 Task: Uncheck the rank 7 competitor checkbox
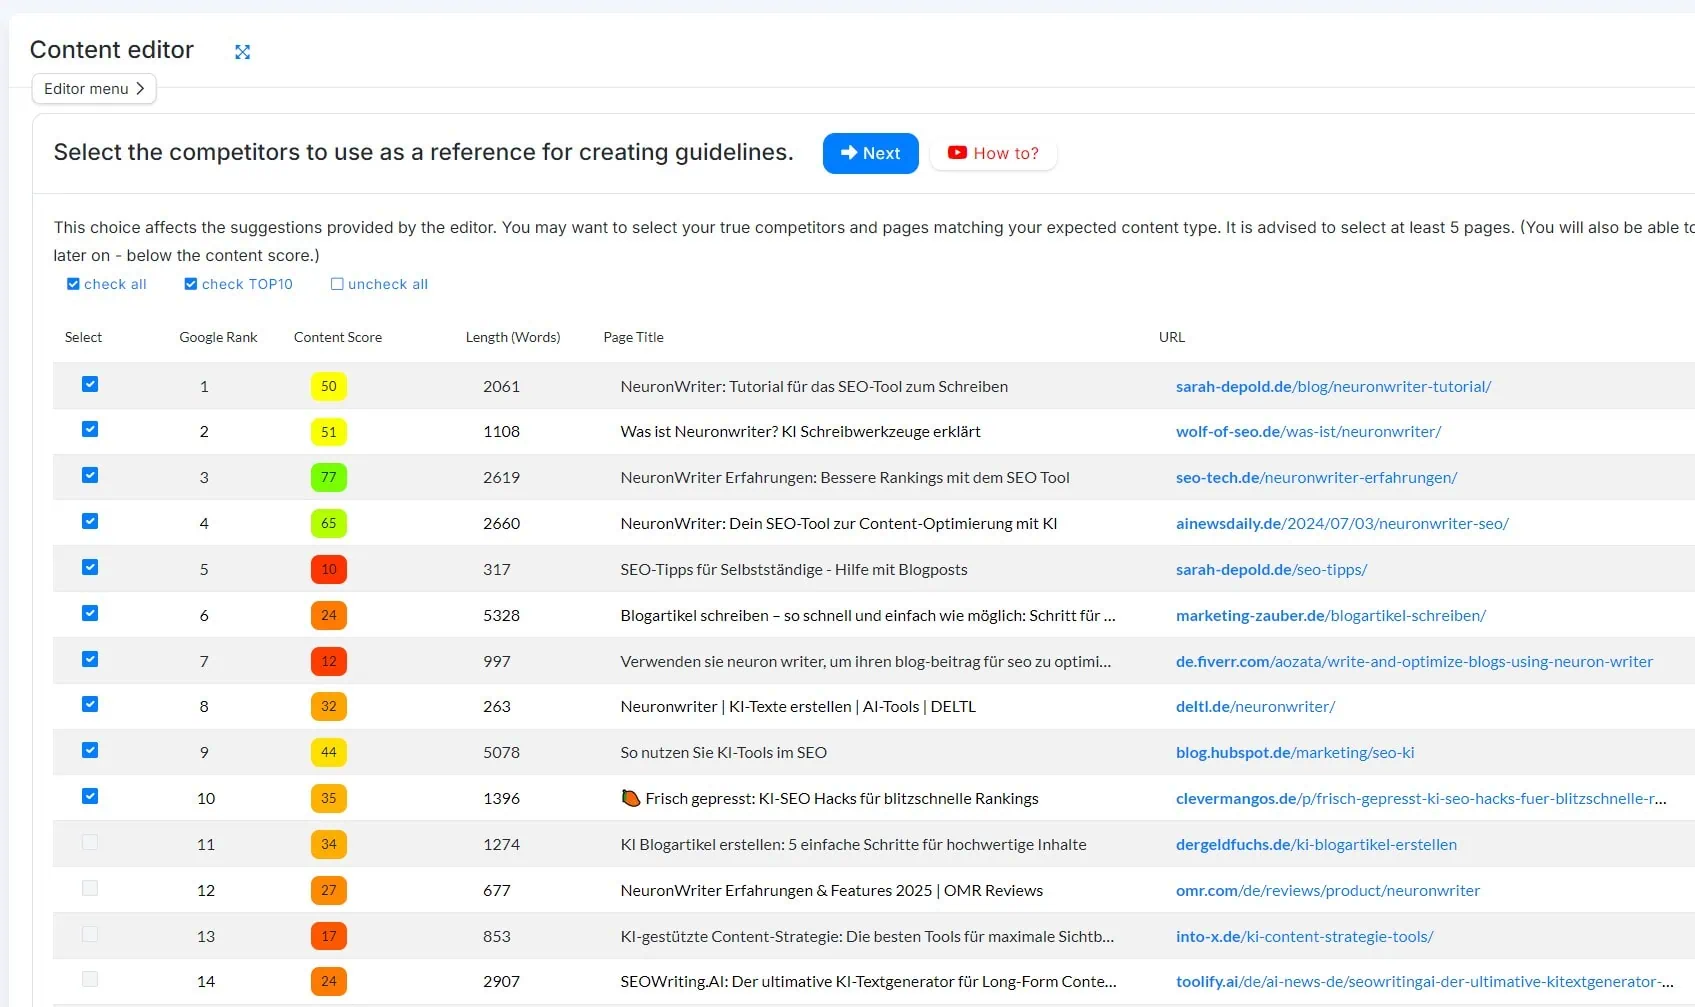click(90, 659)
